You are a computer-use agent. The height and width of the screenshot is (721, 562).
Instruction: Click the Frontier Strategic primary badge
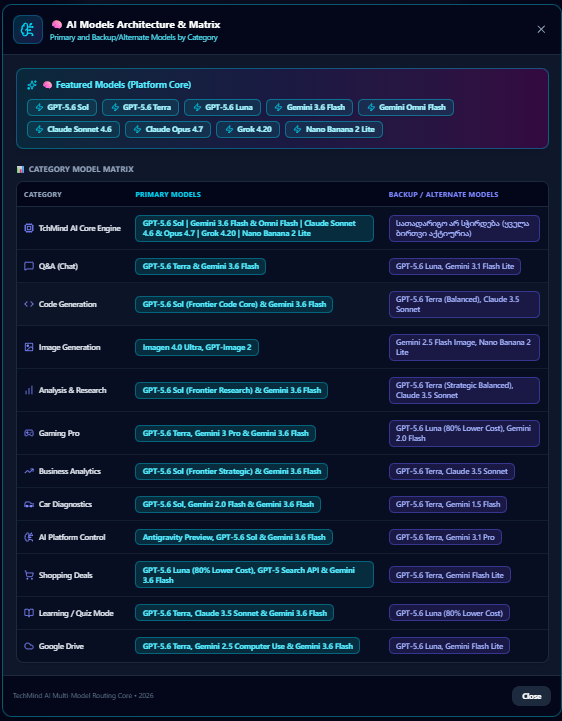click(231, 471)
